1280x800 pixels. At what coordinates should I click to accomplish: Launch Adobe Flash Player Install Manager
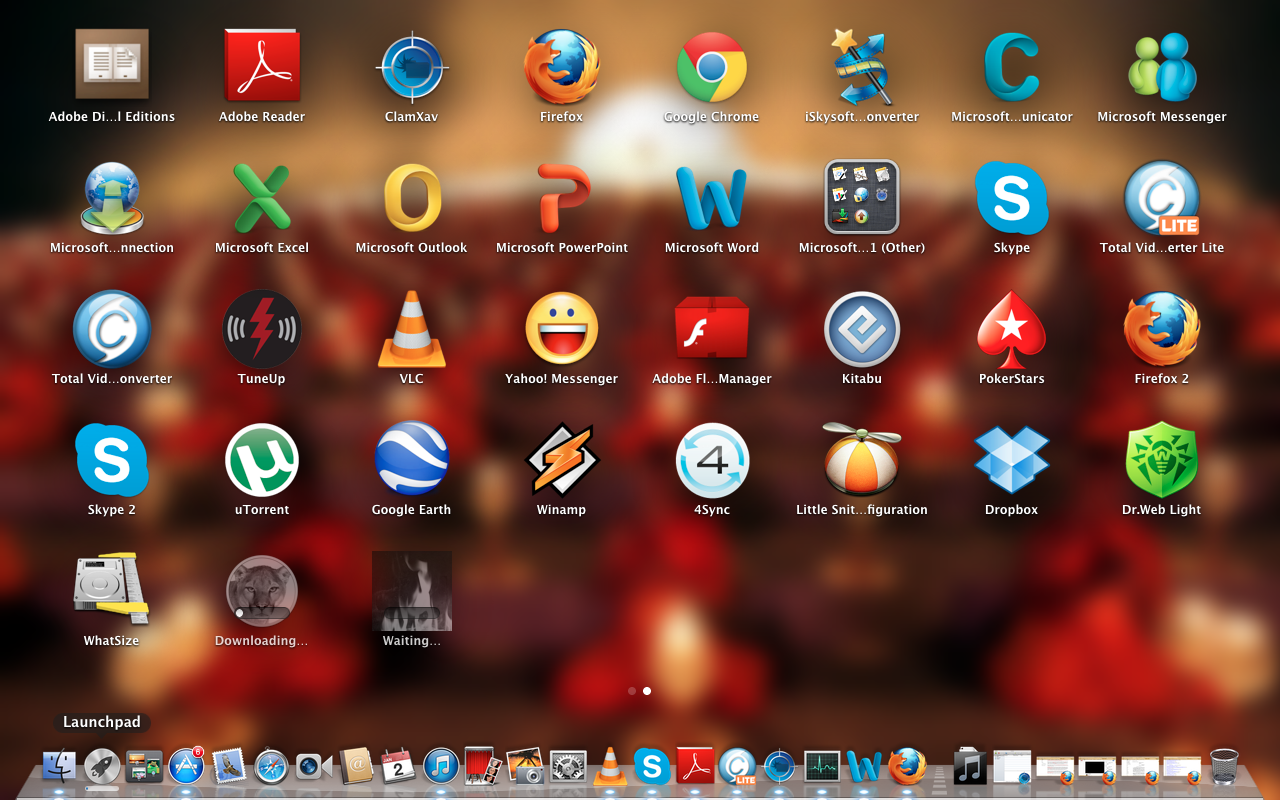pos(712,328)
